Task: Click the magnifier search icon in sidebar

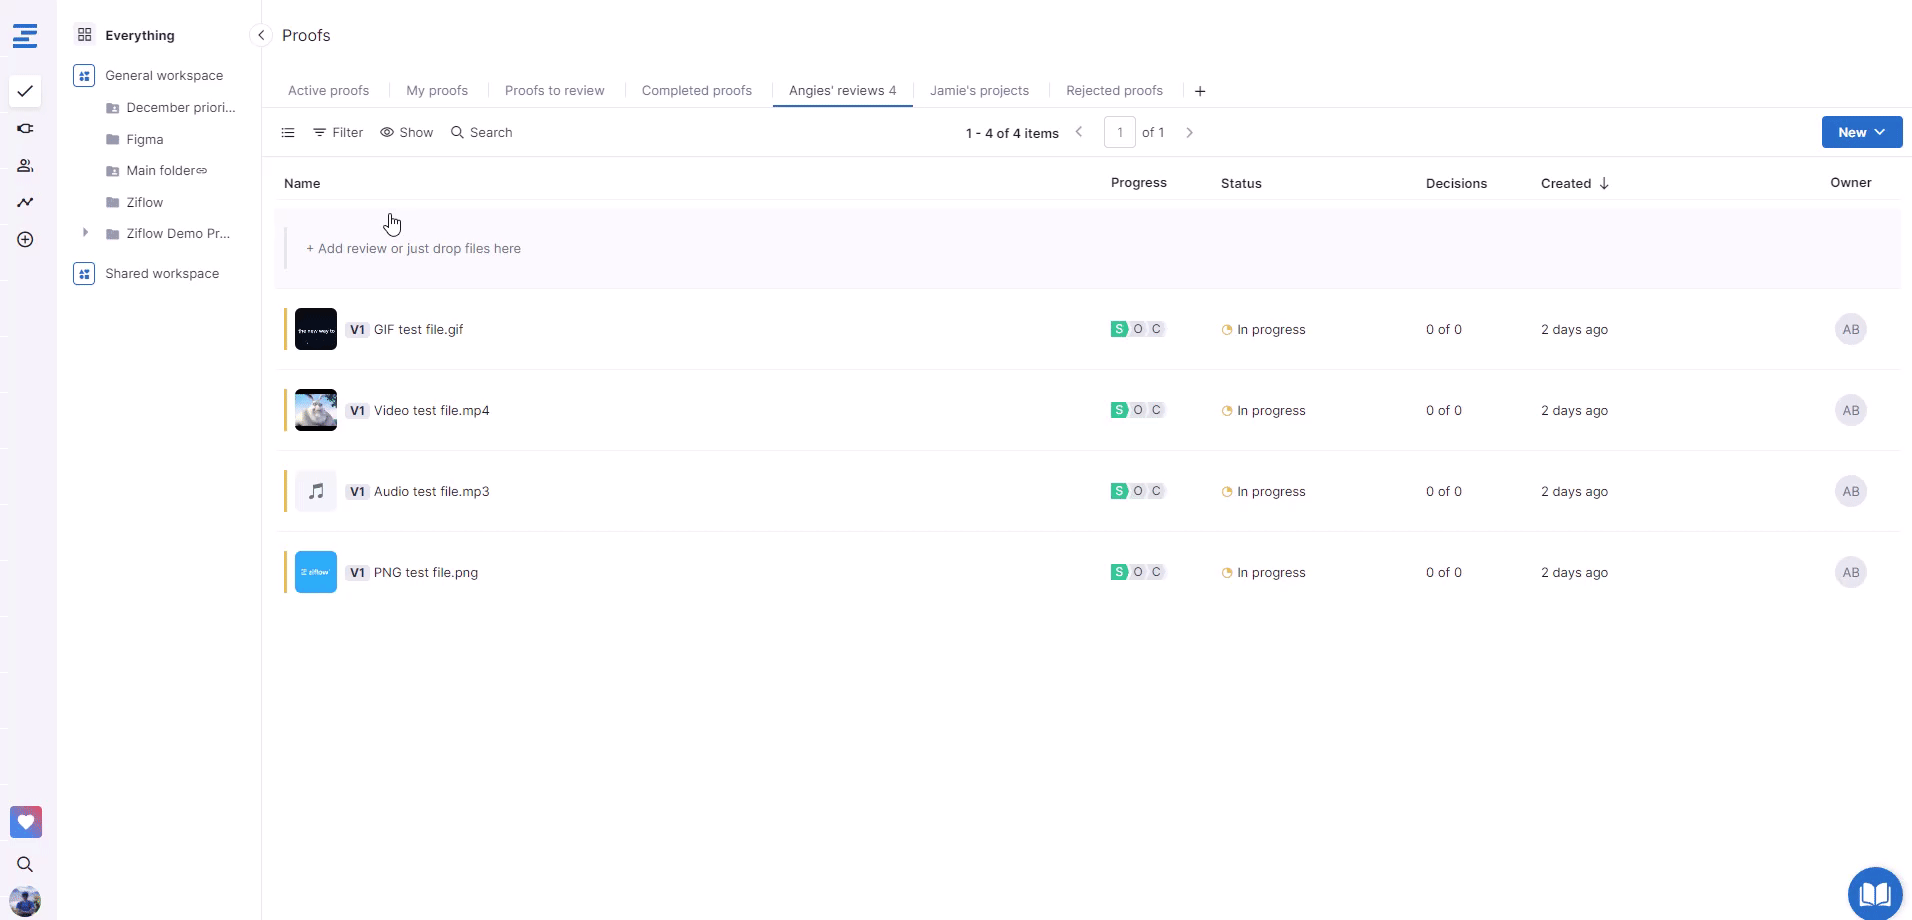Action: 25,864
